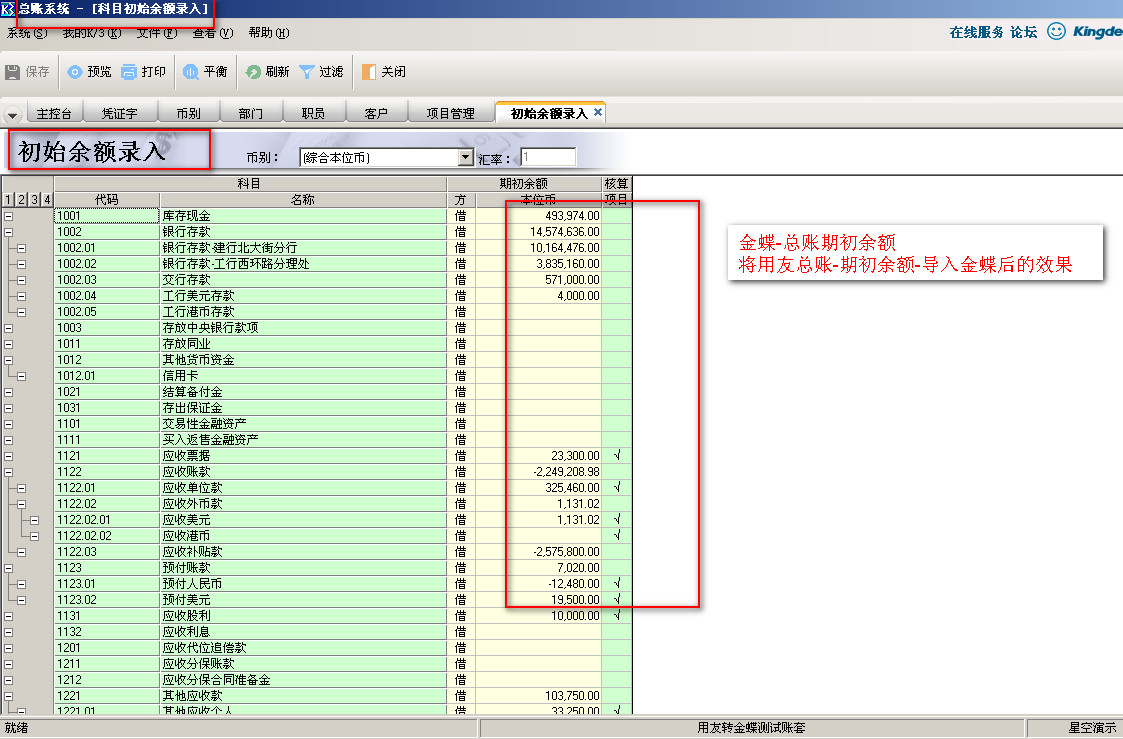Click outline level 3 button
The height and width of the screenshot is (739, 1123).
click(x=33, y=200)
